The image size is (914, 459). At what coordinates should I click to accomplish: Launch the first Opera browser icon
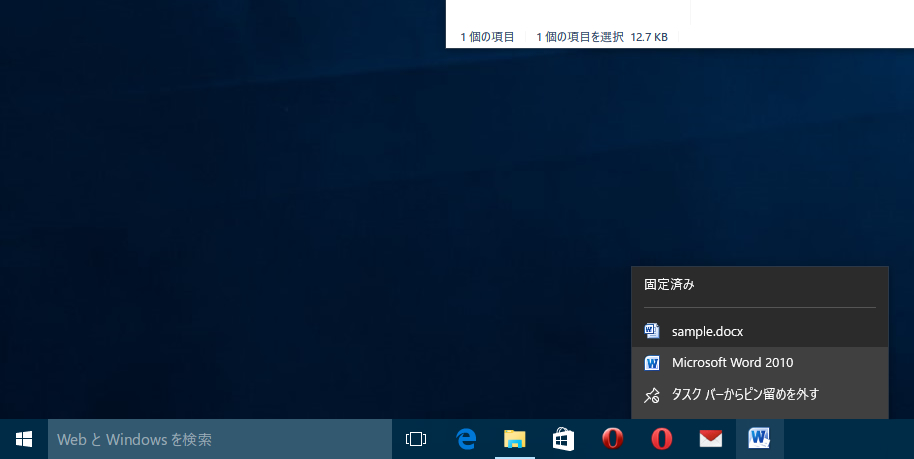pos(613,439)
